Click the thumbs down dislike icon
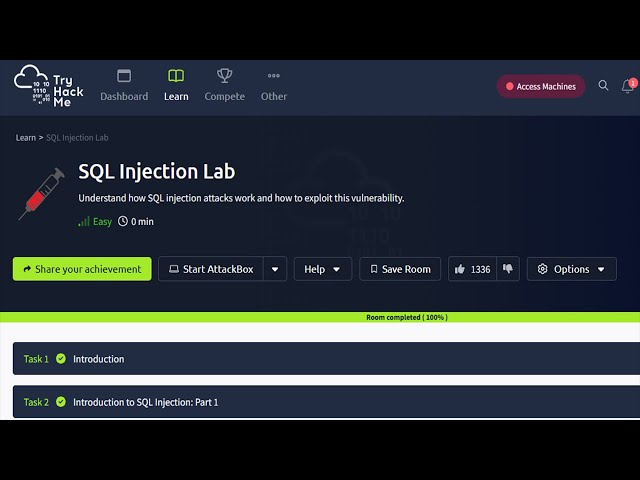The height and width of the screenshot is (480, 640). click(508, 269)
